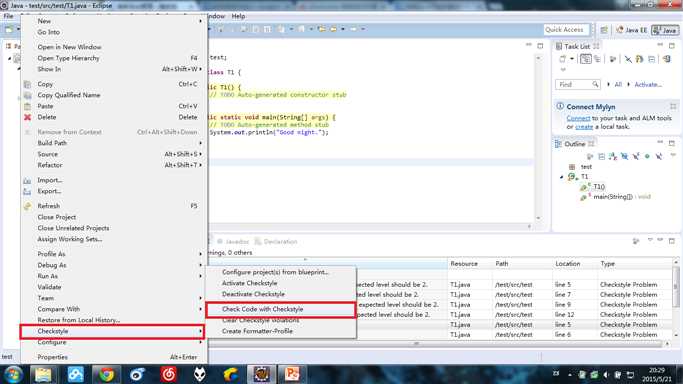
Task: Click create local task link
Action: click(584, 127)
